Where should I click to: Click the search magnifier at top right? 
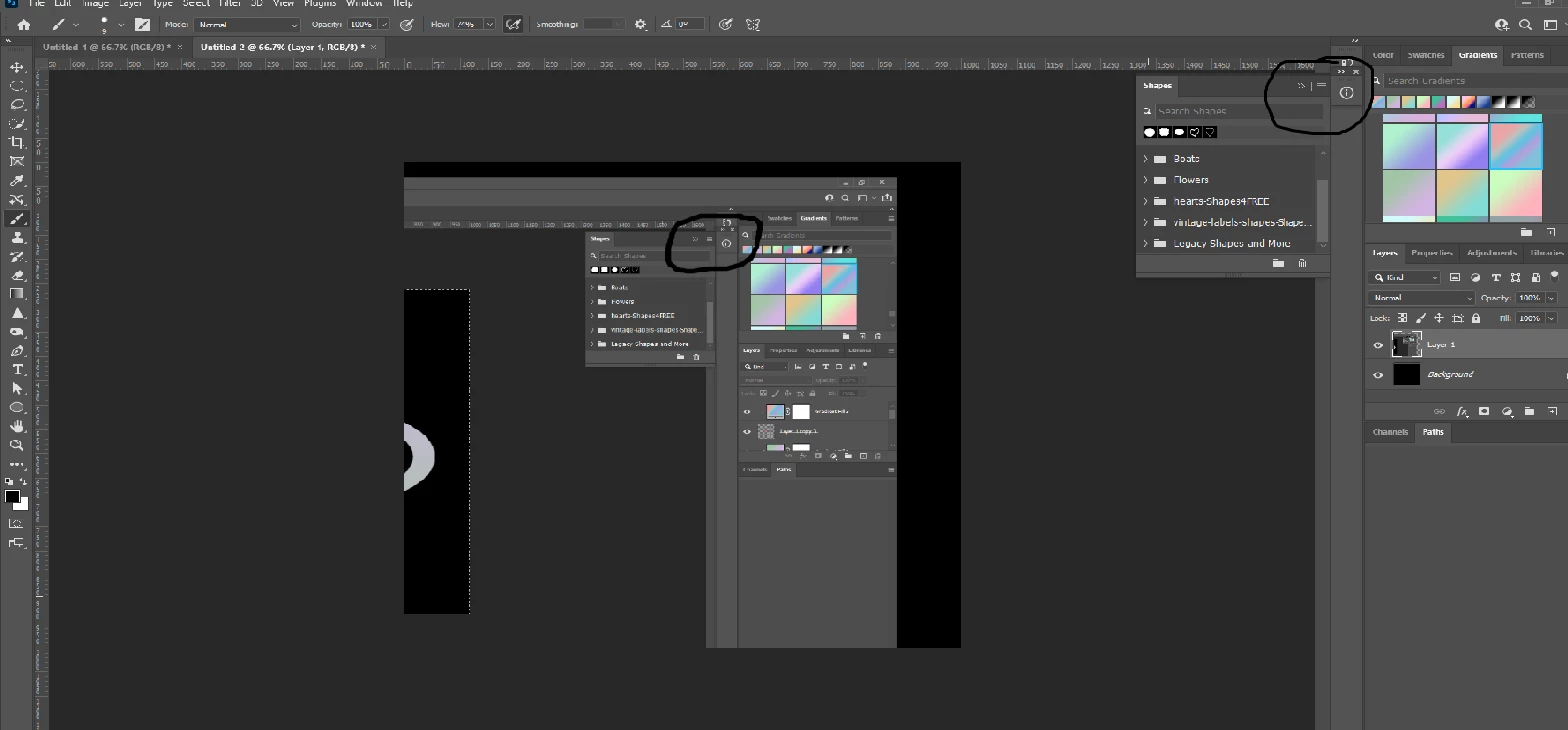1525,25
